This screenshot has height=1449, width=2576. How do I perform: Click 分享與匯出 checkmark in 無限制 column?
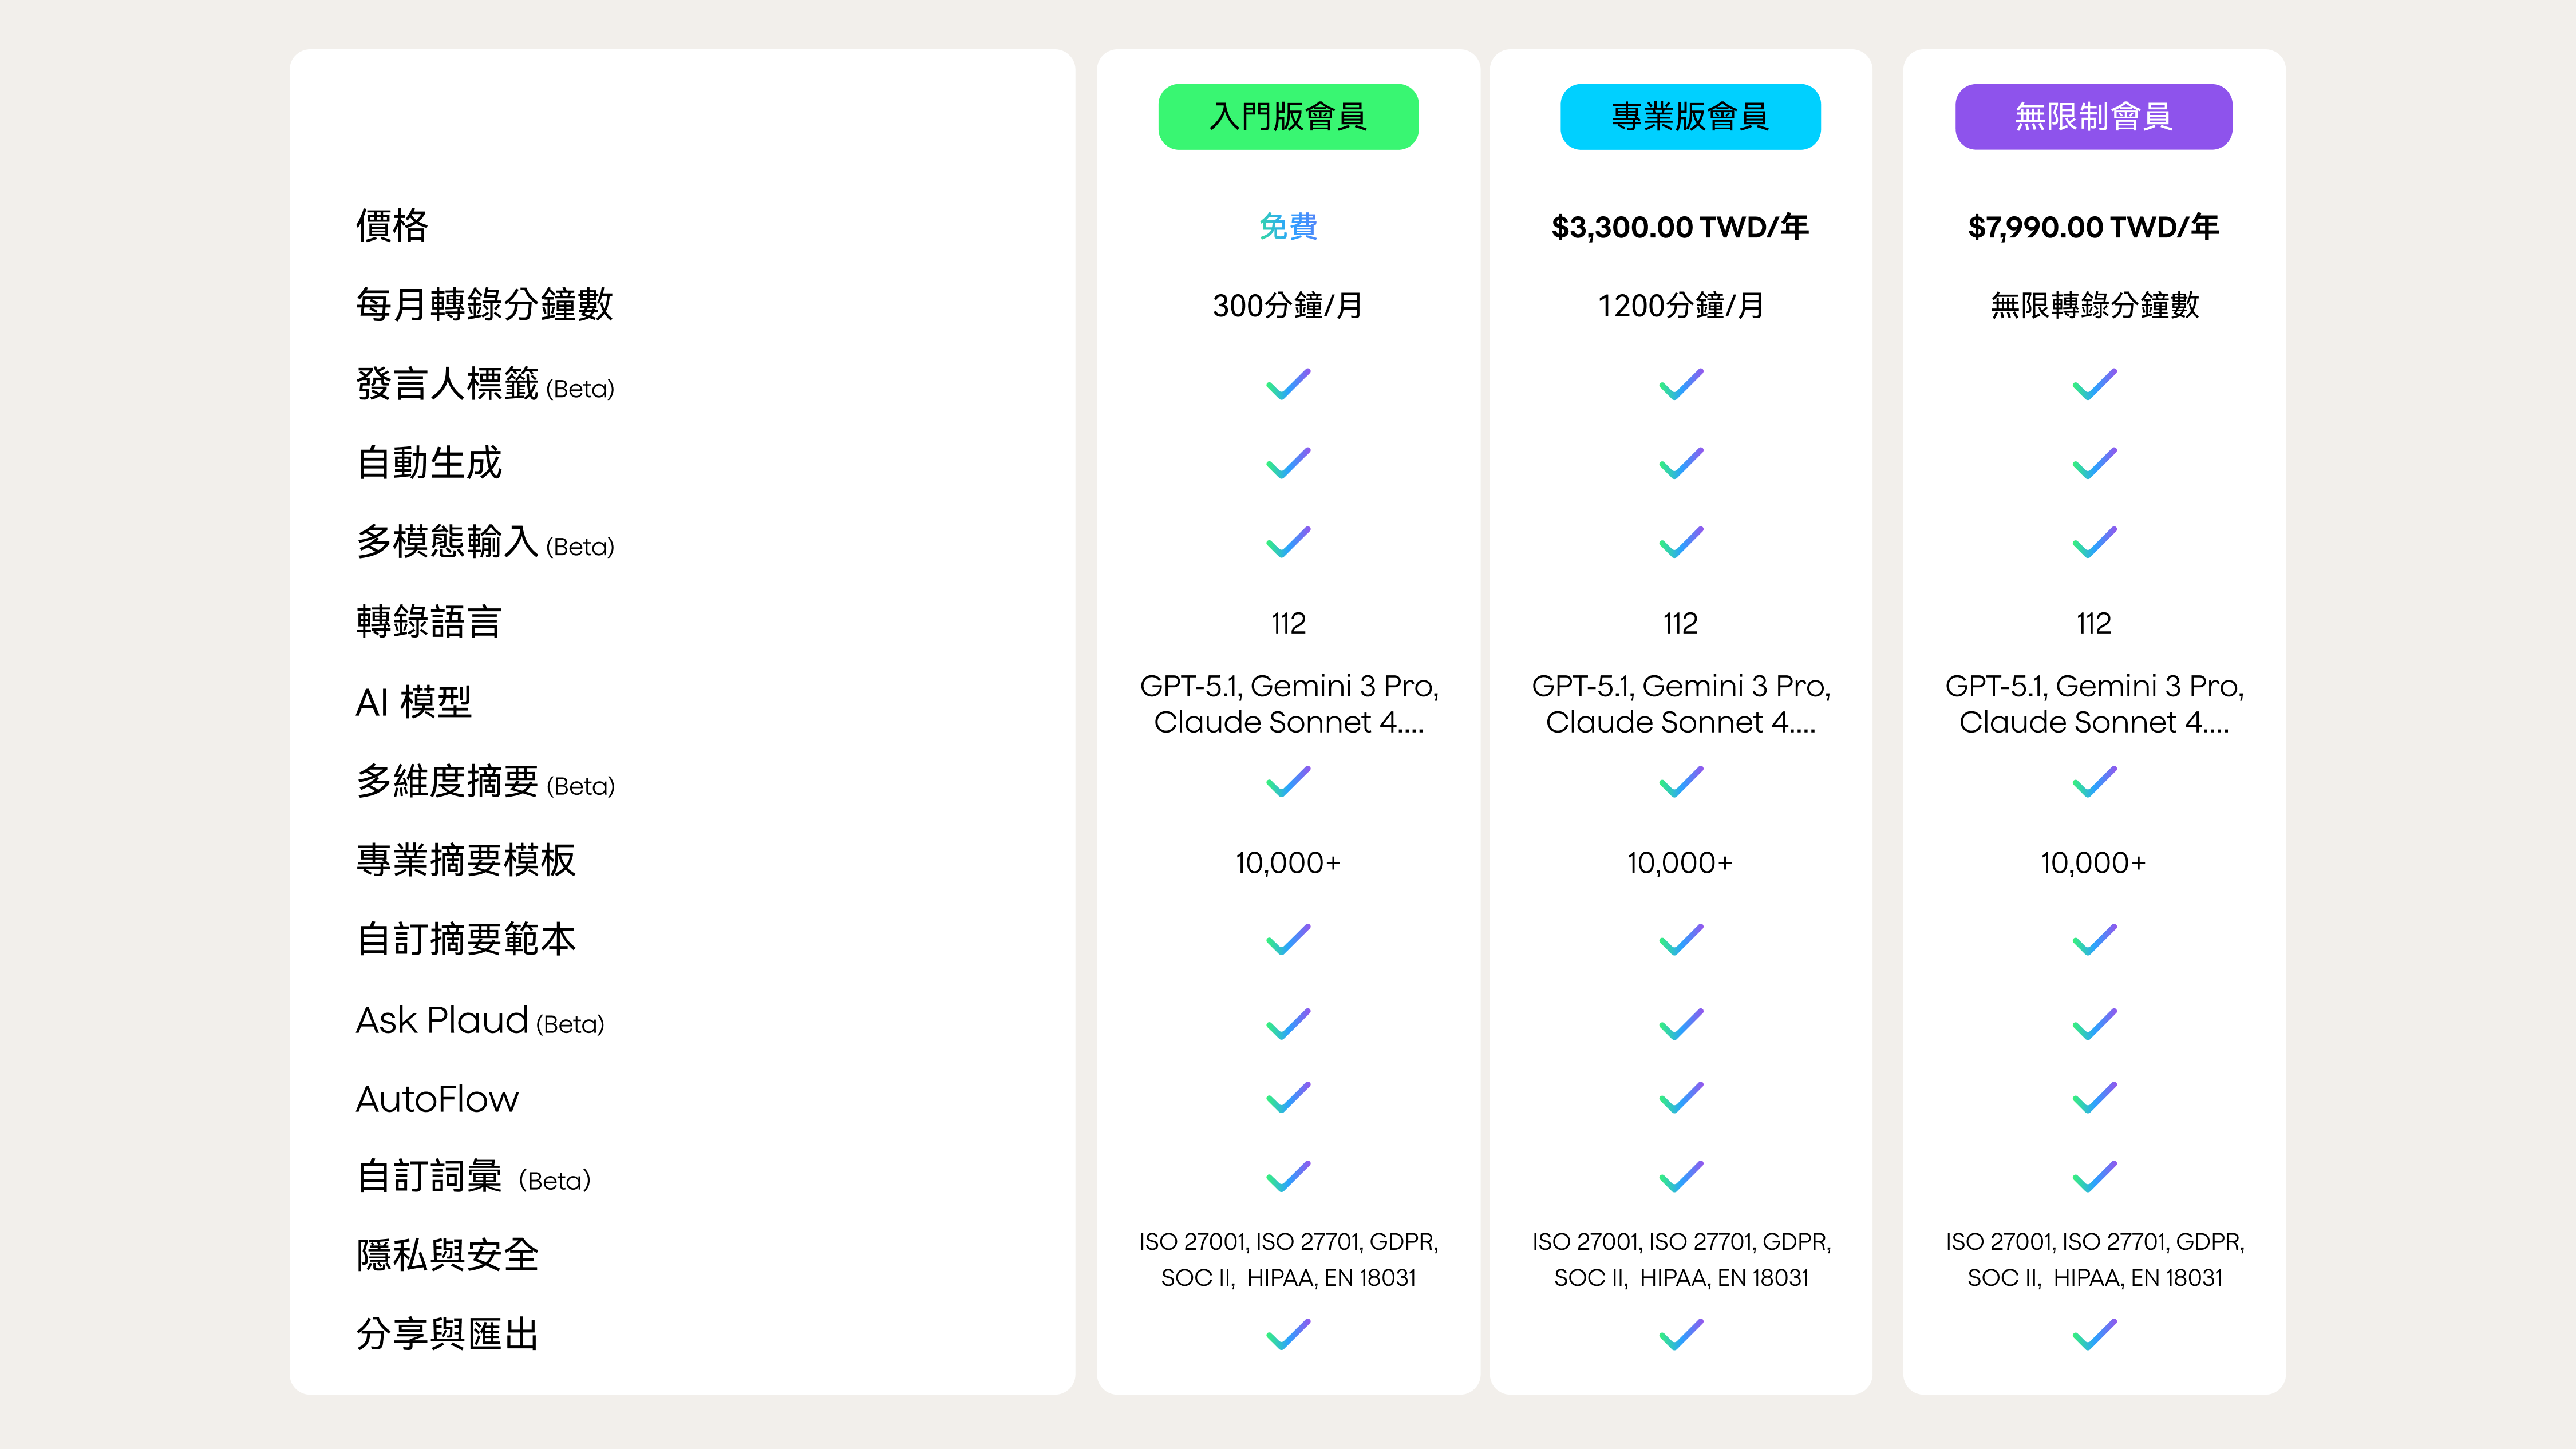(x=2094, y=1334)
